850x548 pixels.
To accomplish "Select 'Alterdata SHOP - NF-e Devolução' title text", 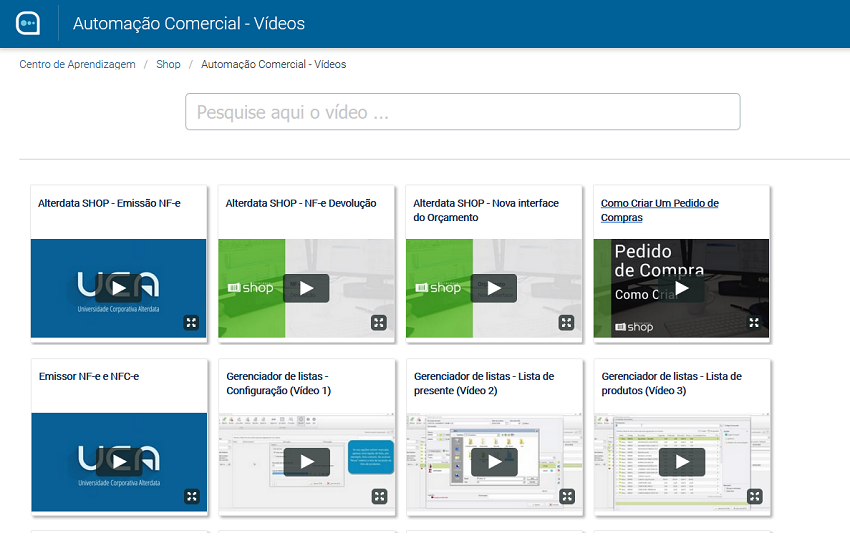I will click(x=301, y=203).
